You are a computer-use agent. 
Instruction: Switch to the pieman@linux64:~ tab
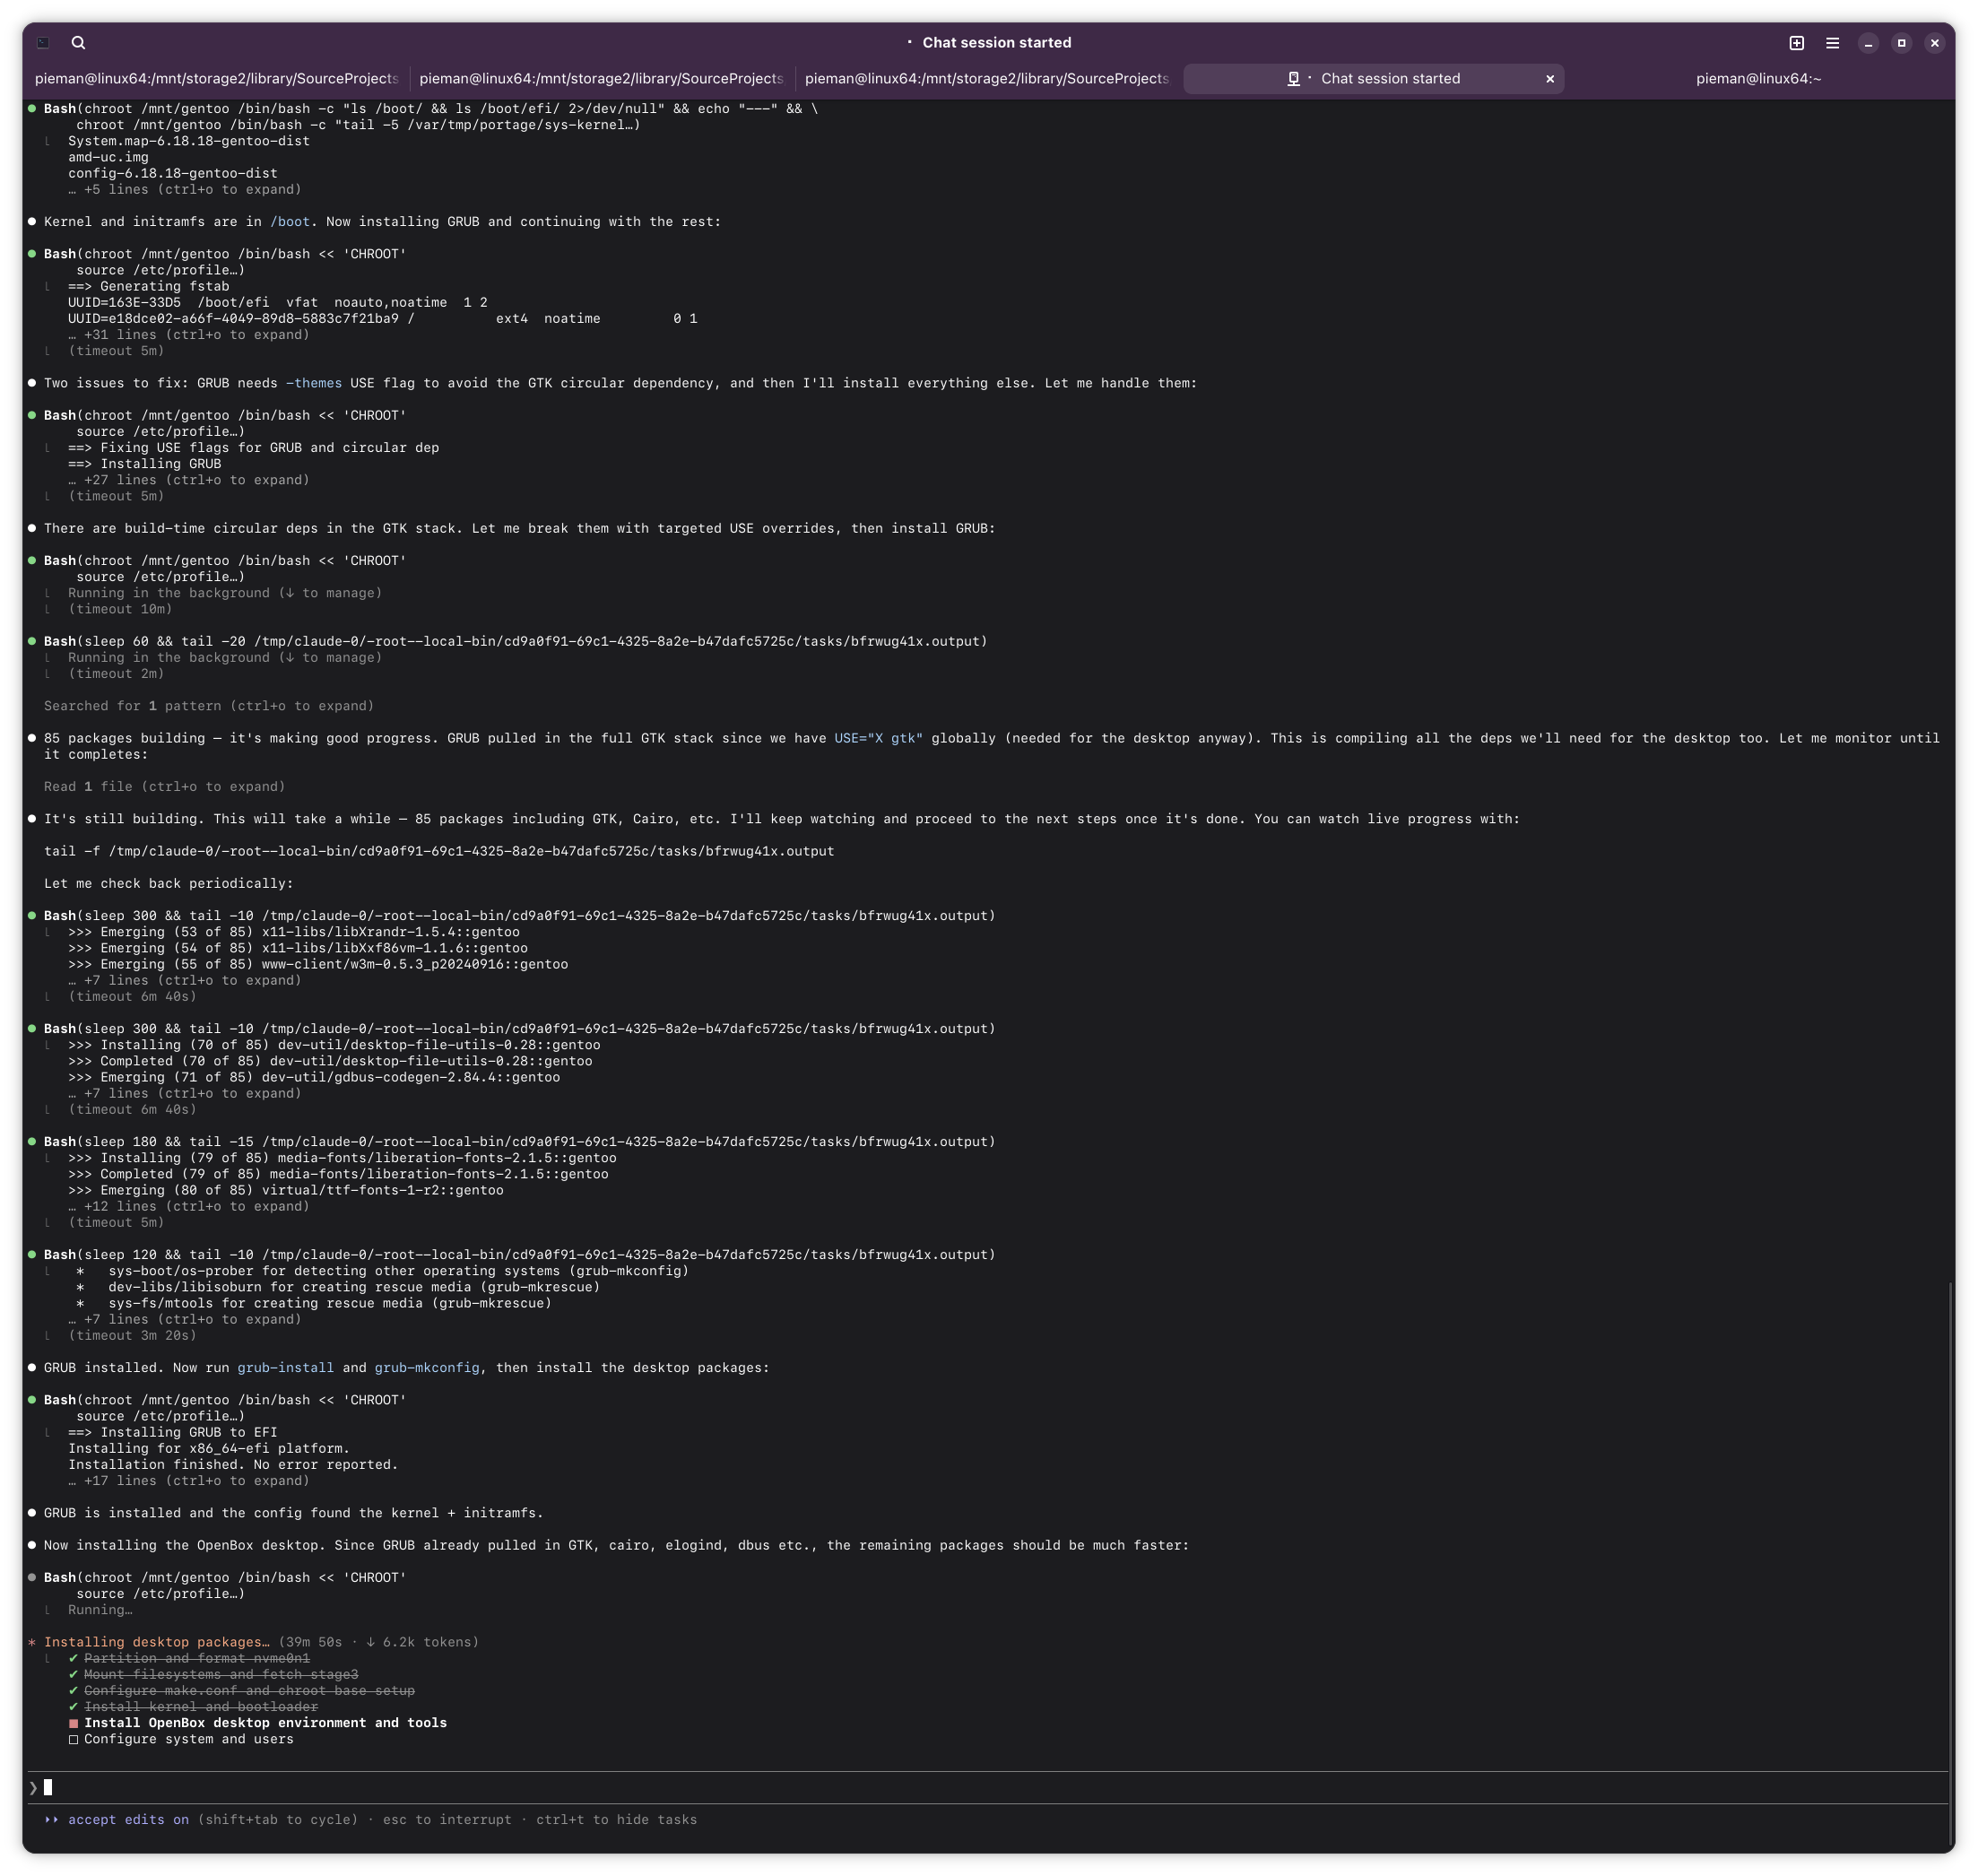pyautogui.click(x=1758, y=79)
